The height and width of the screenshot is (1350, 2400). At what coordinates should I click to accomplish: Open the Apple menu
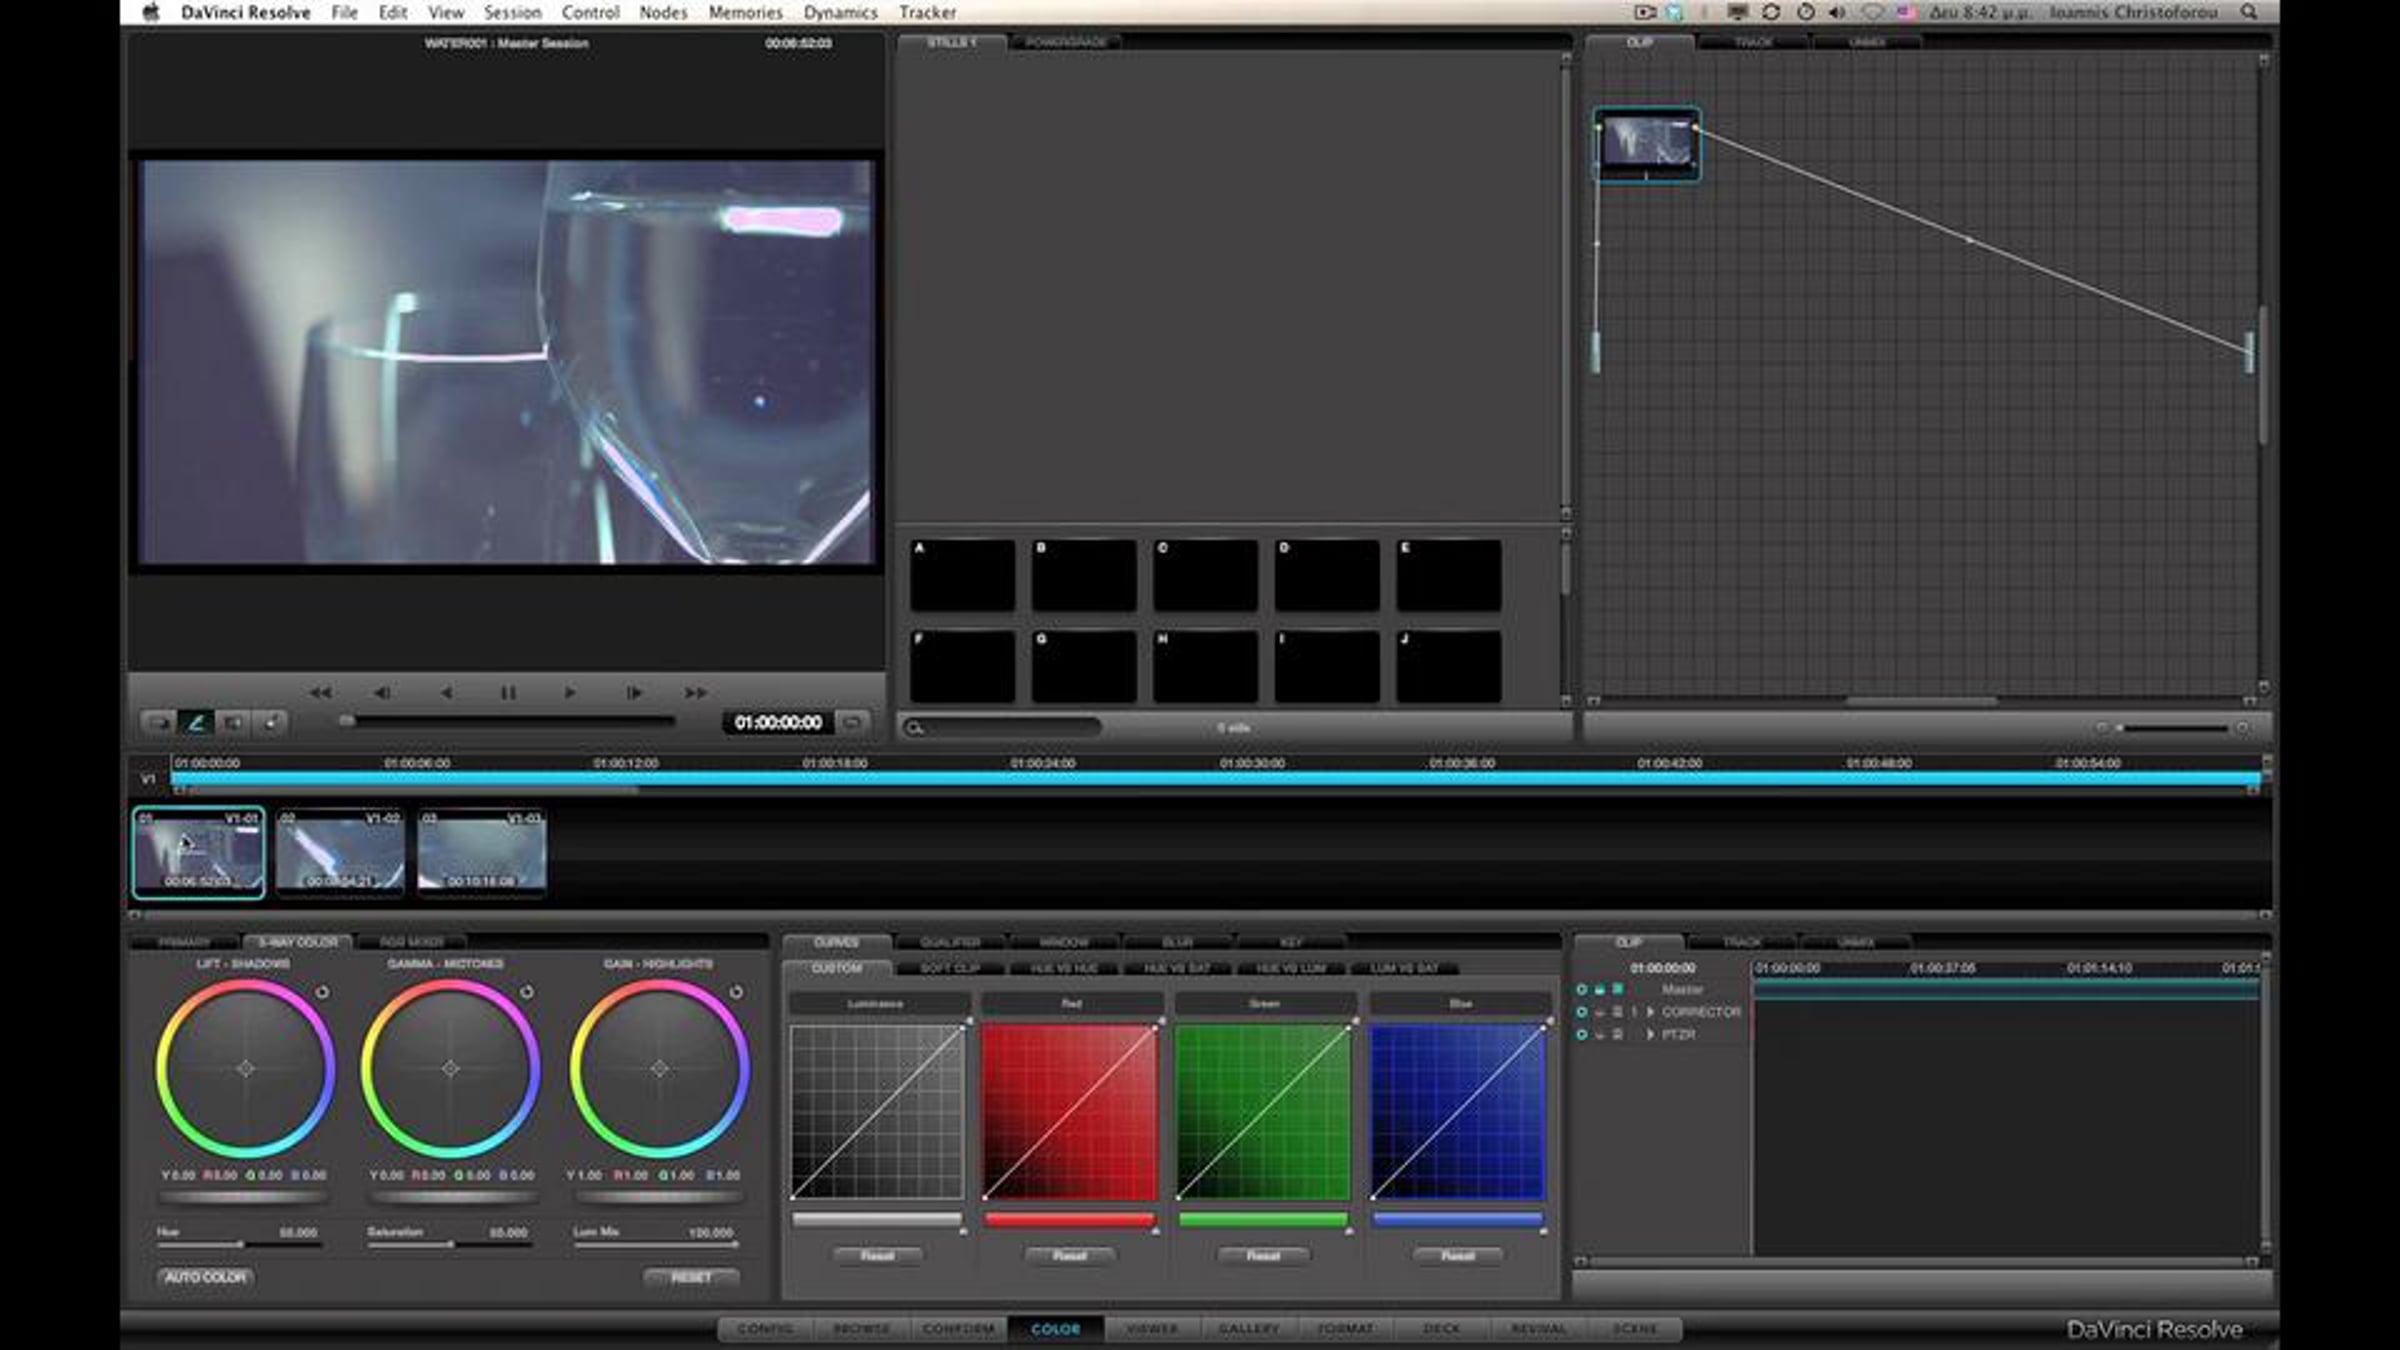(x=151, y=12)
